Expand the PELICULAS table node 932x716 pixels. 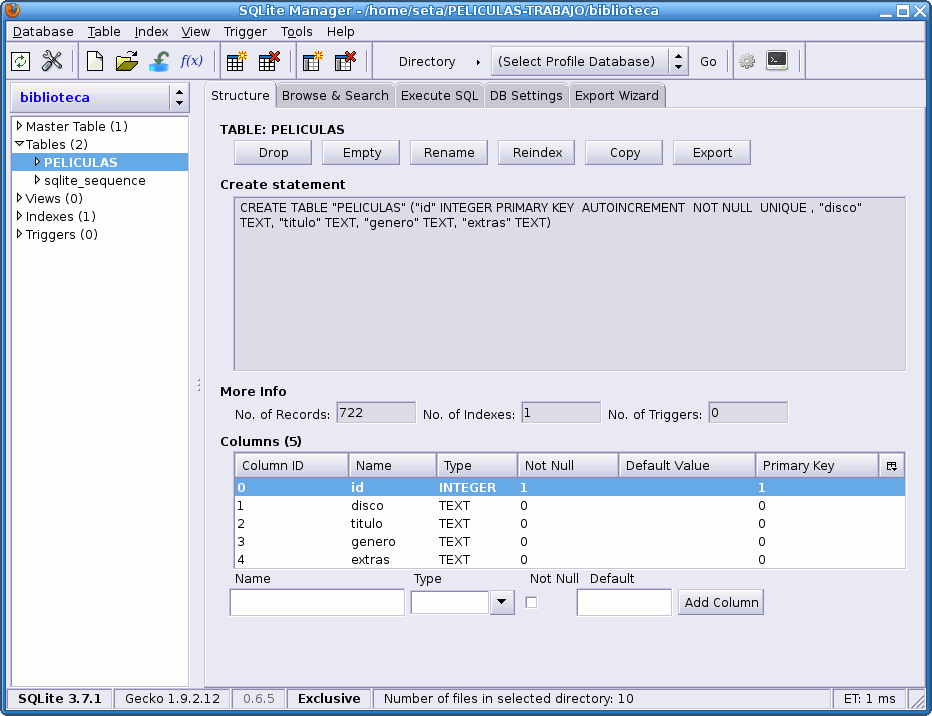[37, 162]
